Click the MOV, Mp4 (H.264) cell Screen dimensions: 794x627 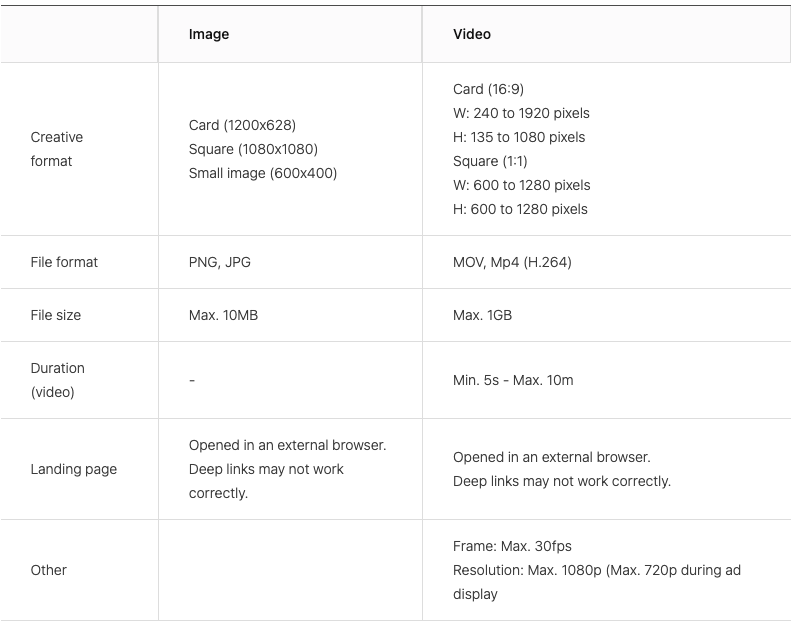[512, 262]
